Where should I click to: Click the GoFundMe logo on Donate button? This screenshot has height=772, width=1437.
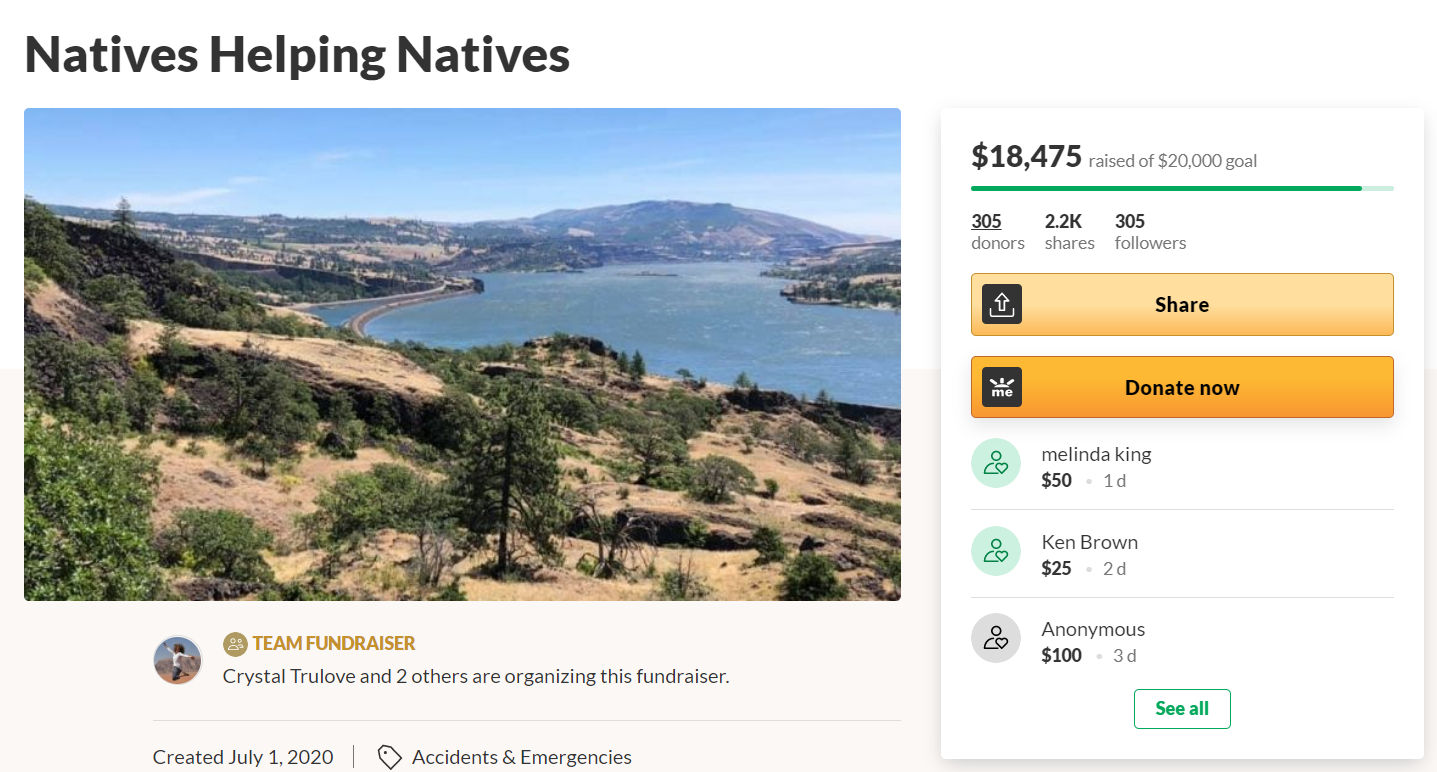(x=1001, y=387)
